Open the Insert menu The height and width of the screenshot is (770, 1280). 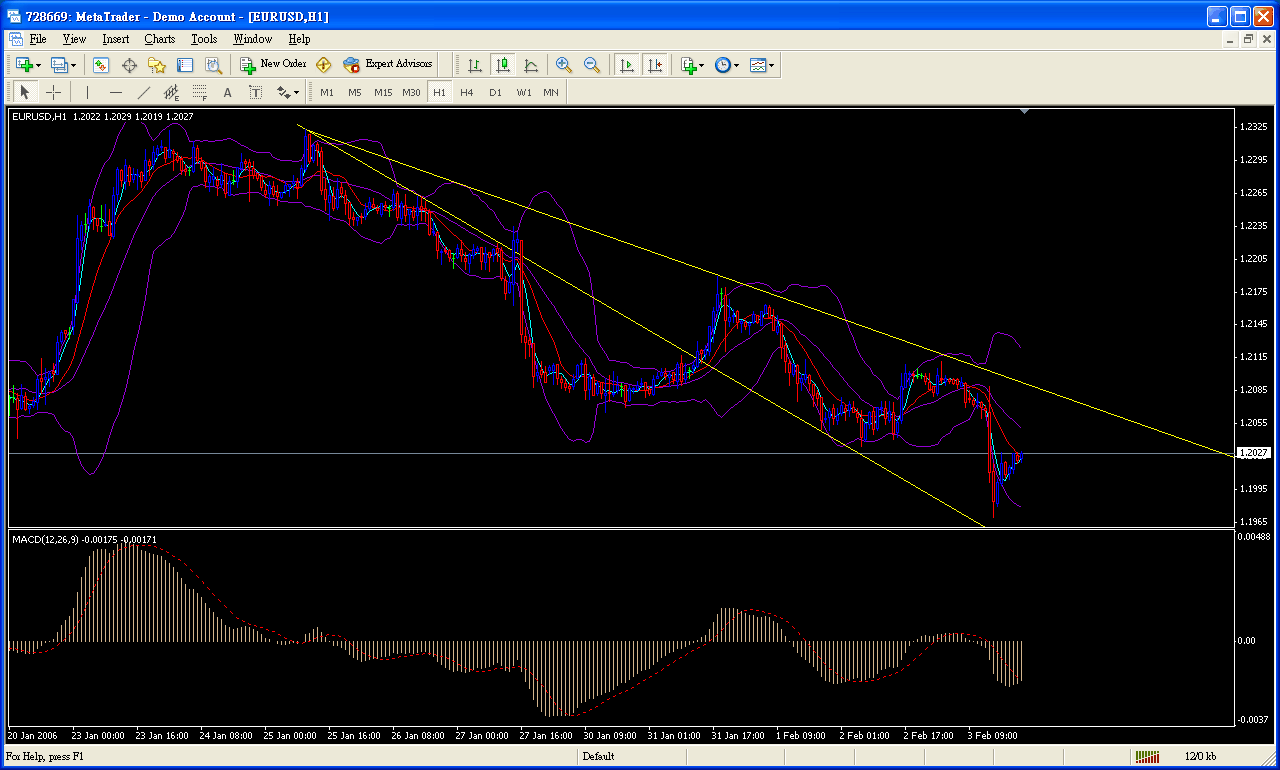(115, 39)
